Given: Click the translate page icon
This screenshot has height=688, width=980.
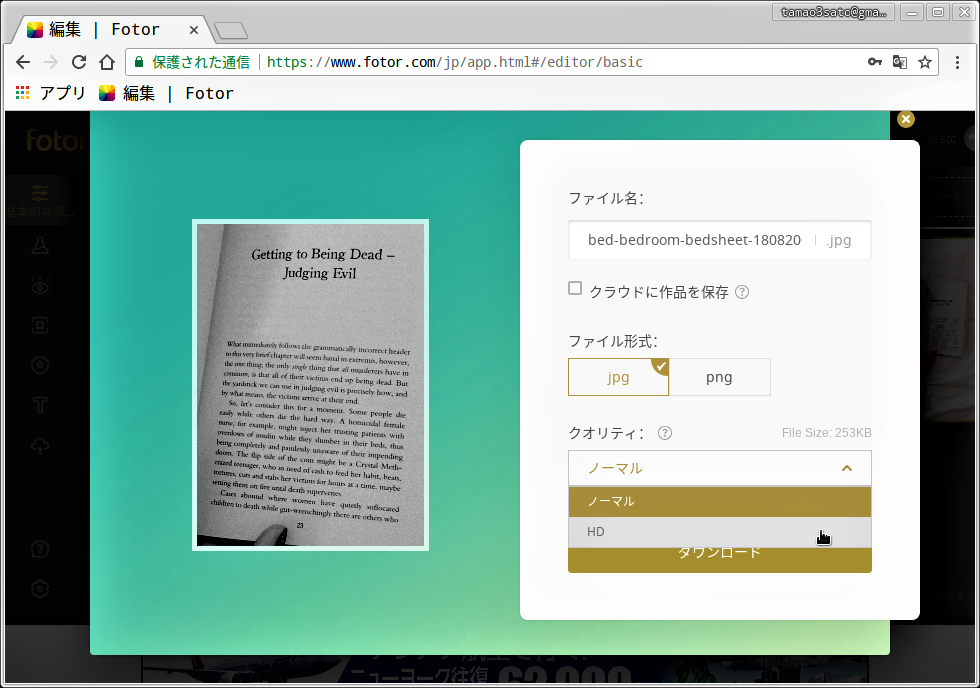Looking at the screenshot, I should (900, 62).
